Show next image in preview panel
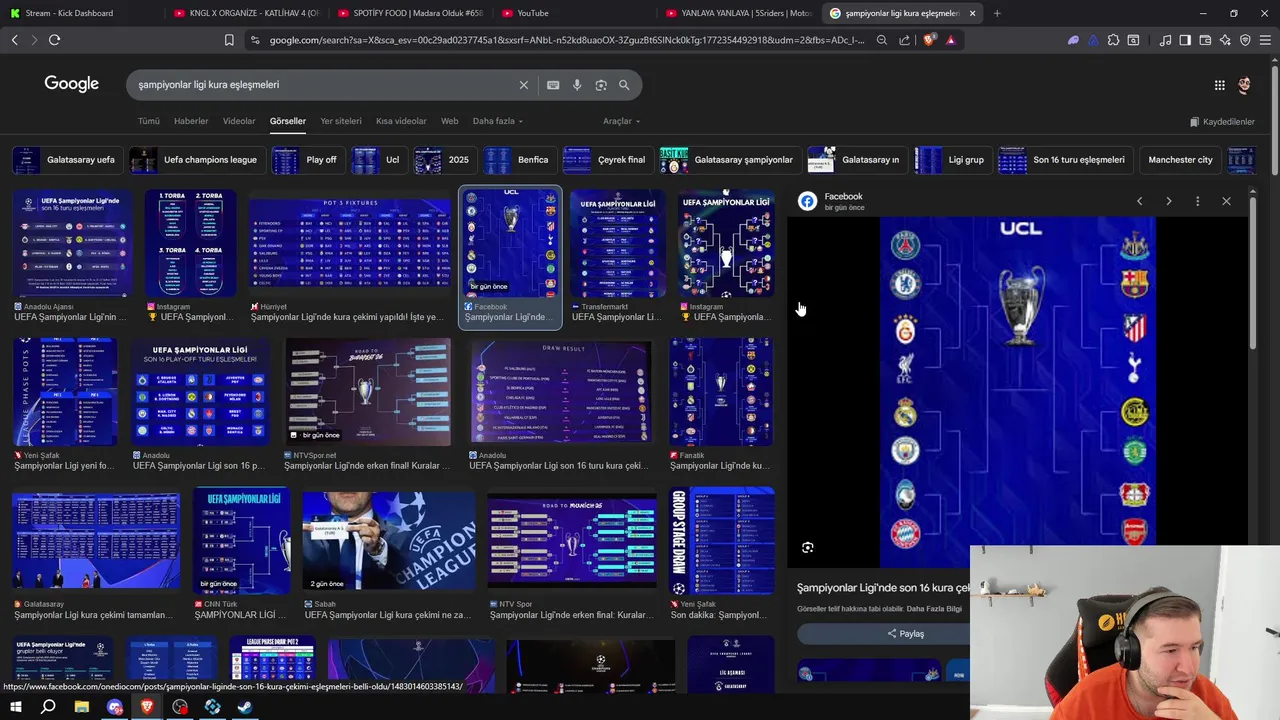 pos(1168,201)
